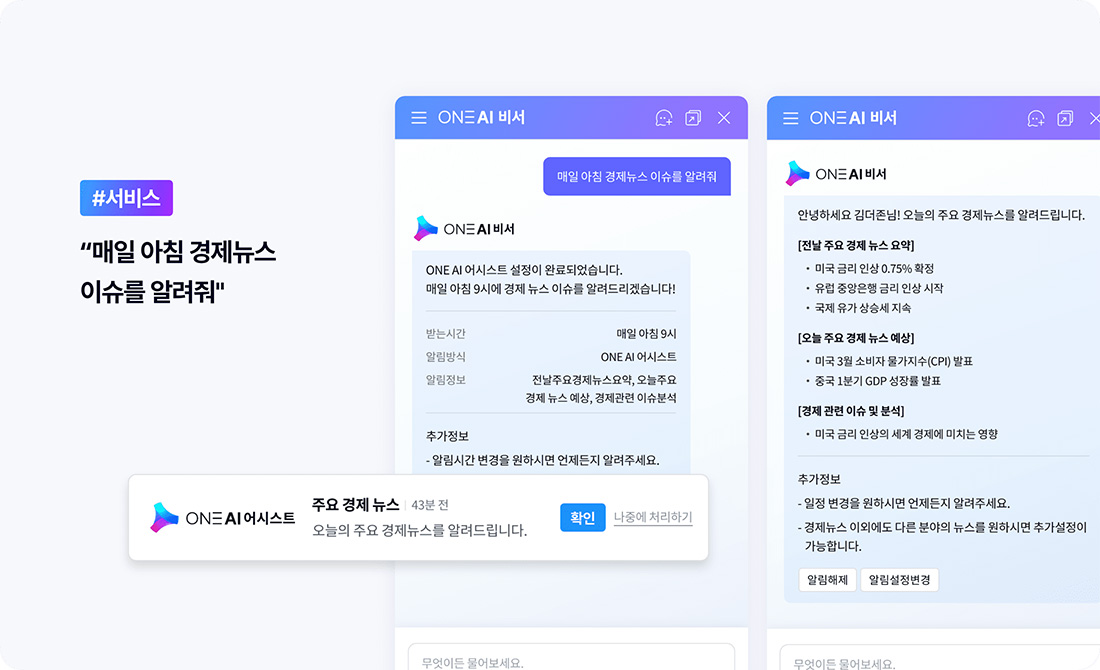The width and height of the screenshot is (1100, 670).
Task: Open hamburger menu in right ONE AI 비서 window
Action: tap(791, 119)
